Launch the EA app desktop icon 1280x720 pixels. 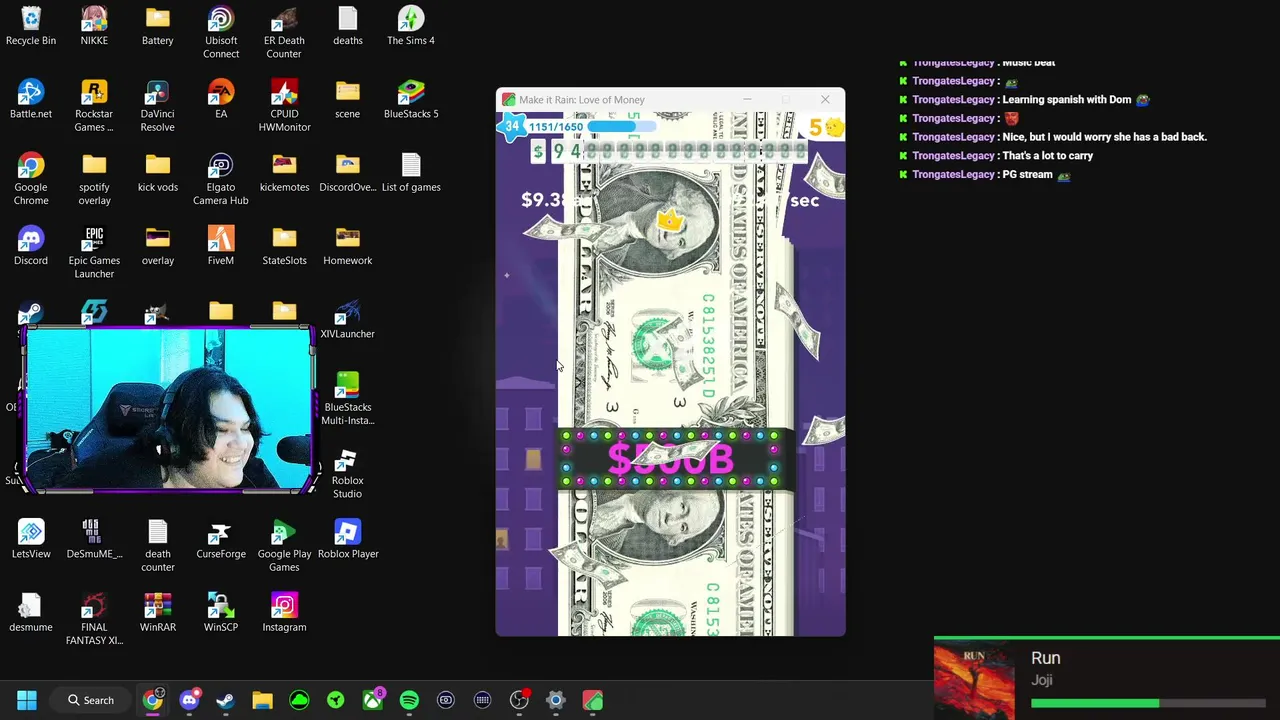pyautogui.click(x=221, y=100)
